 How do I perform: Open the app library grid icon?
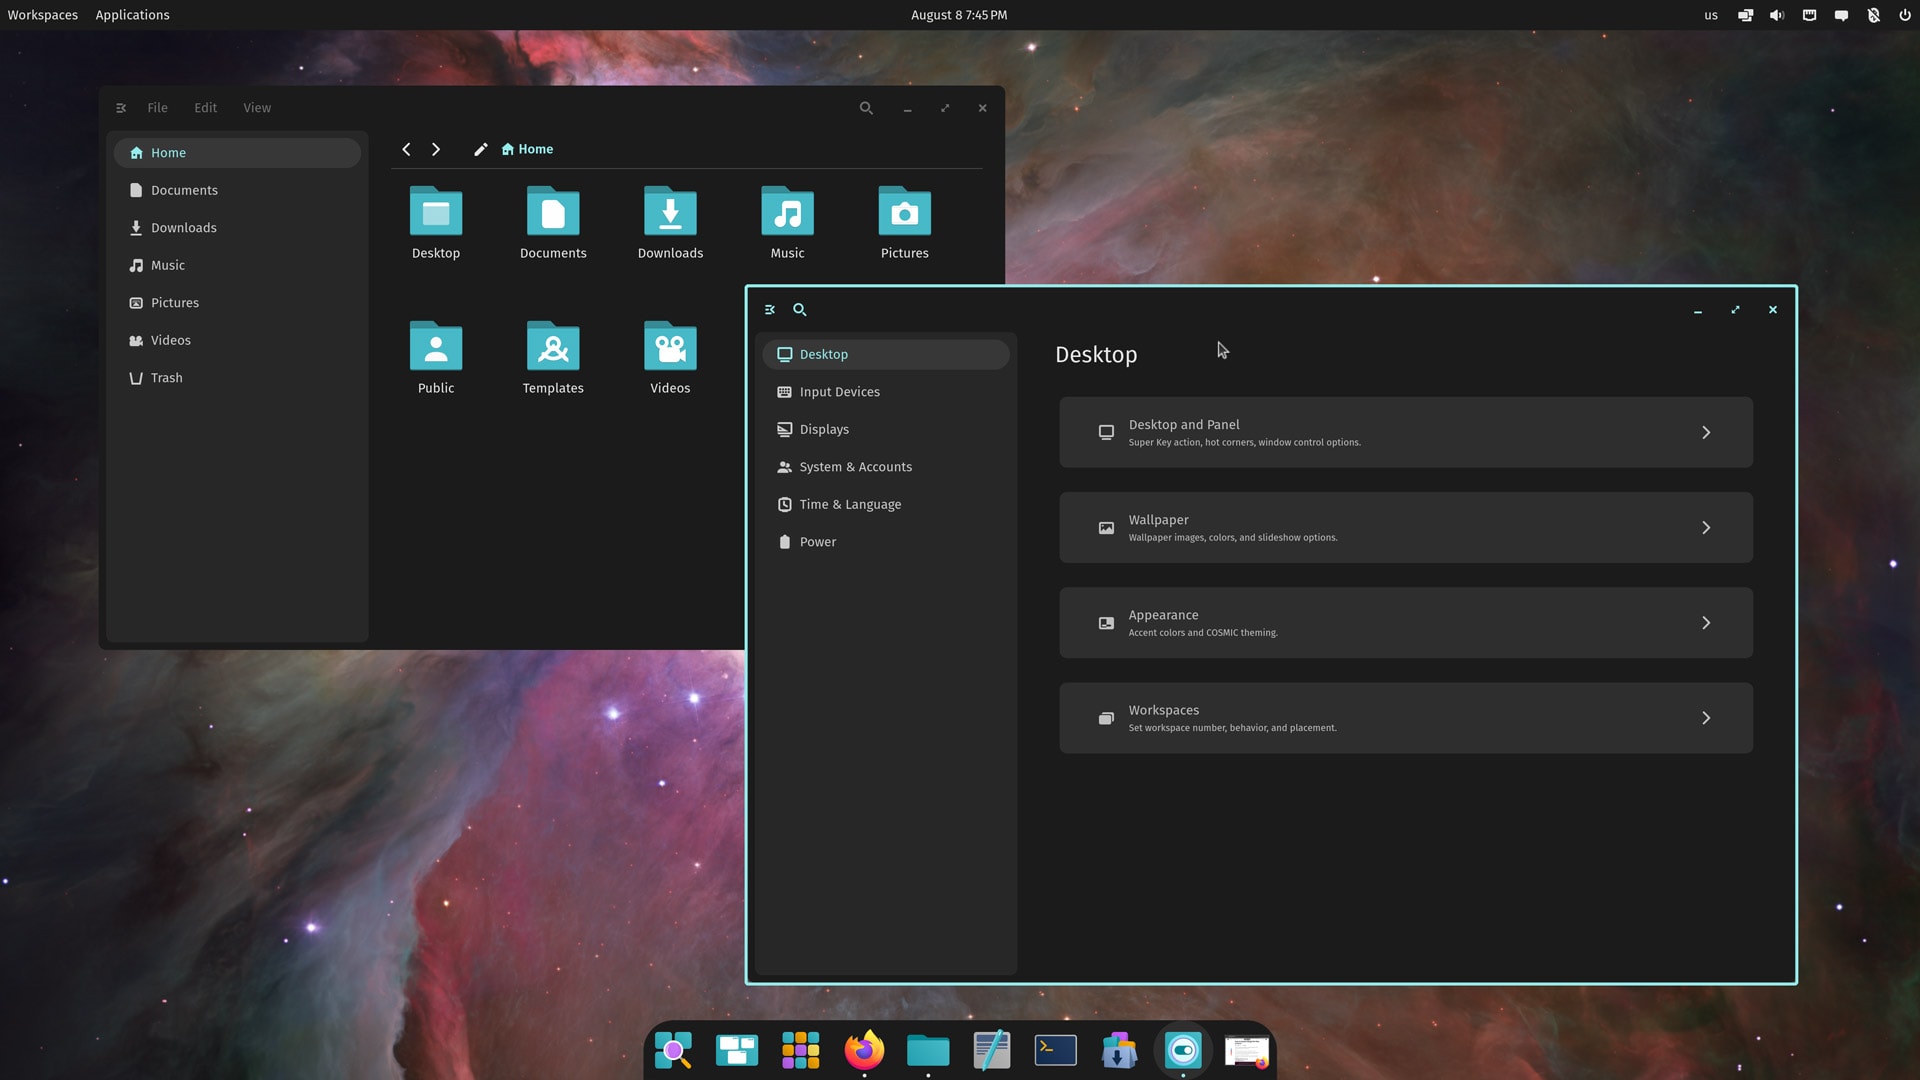pyautogui.click(x=800, y=1050)
